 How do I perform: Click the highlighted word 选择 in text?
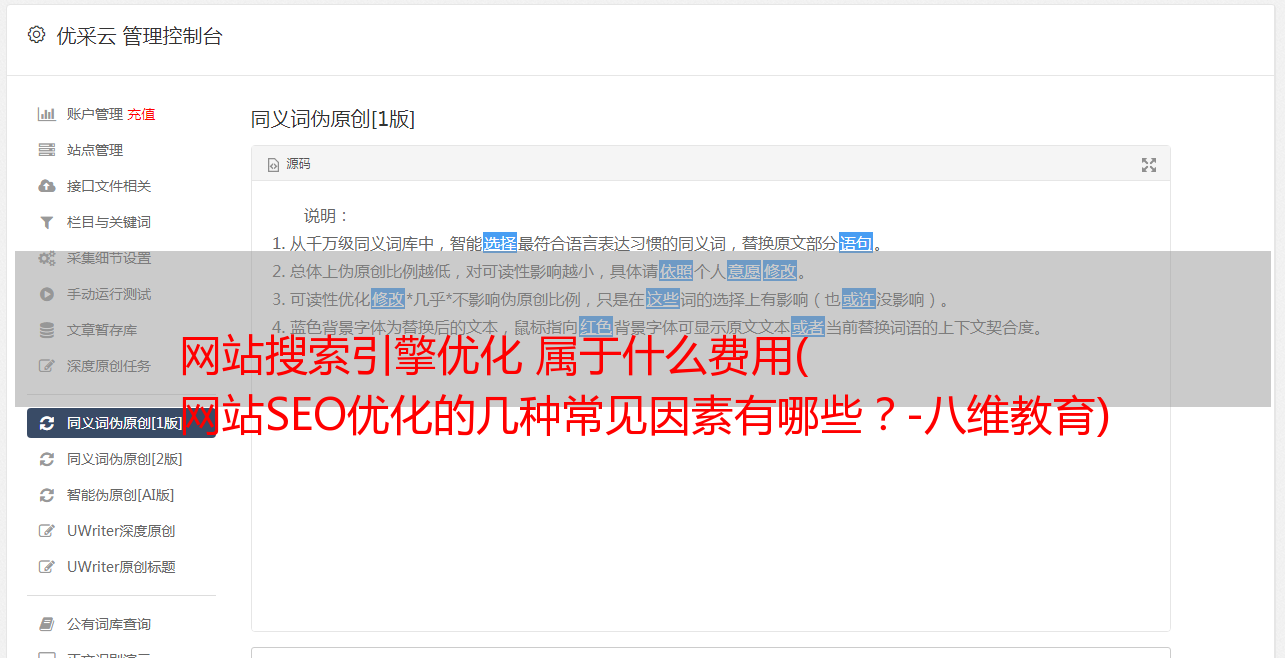coord(500,243)
